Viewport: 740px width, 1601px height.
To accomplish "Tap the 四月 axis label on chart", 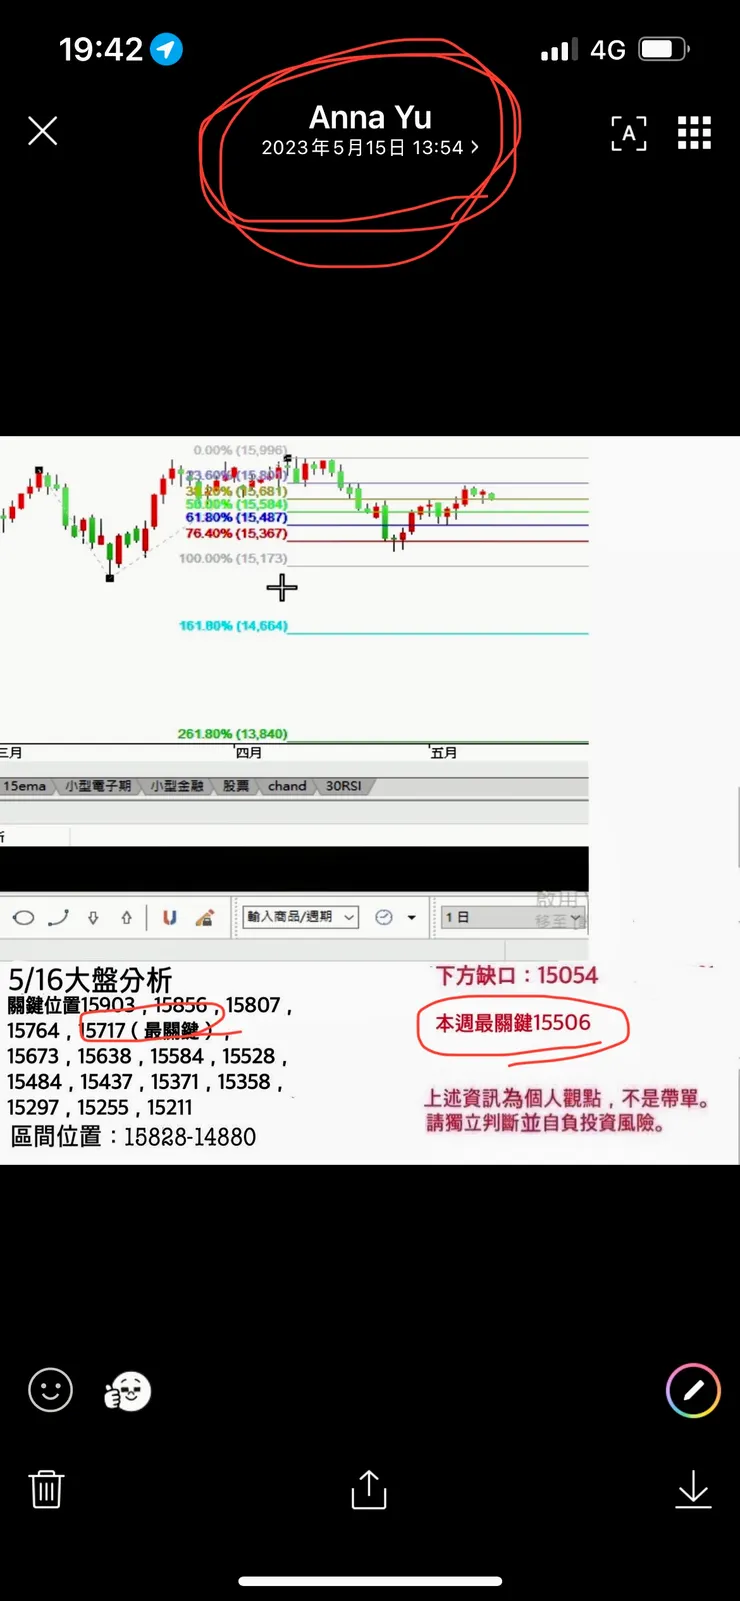I will pyautogui.click(x=248, y=752).
